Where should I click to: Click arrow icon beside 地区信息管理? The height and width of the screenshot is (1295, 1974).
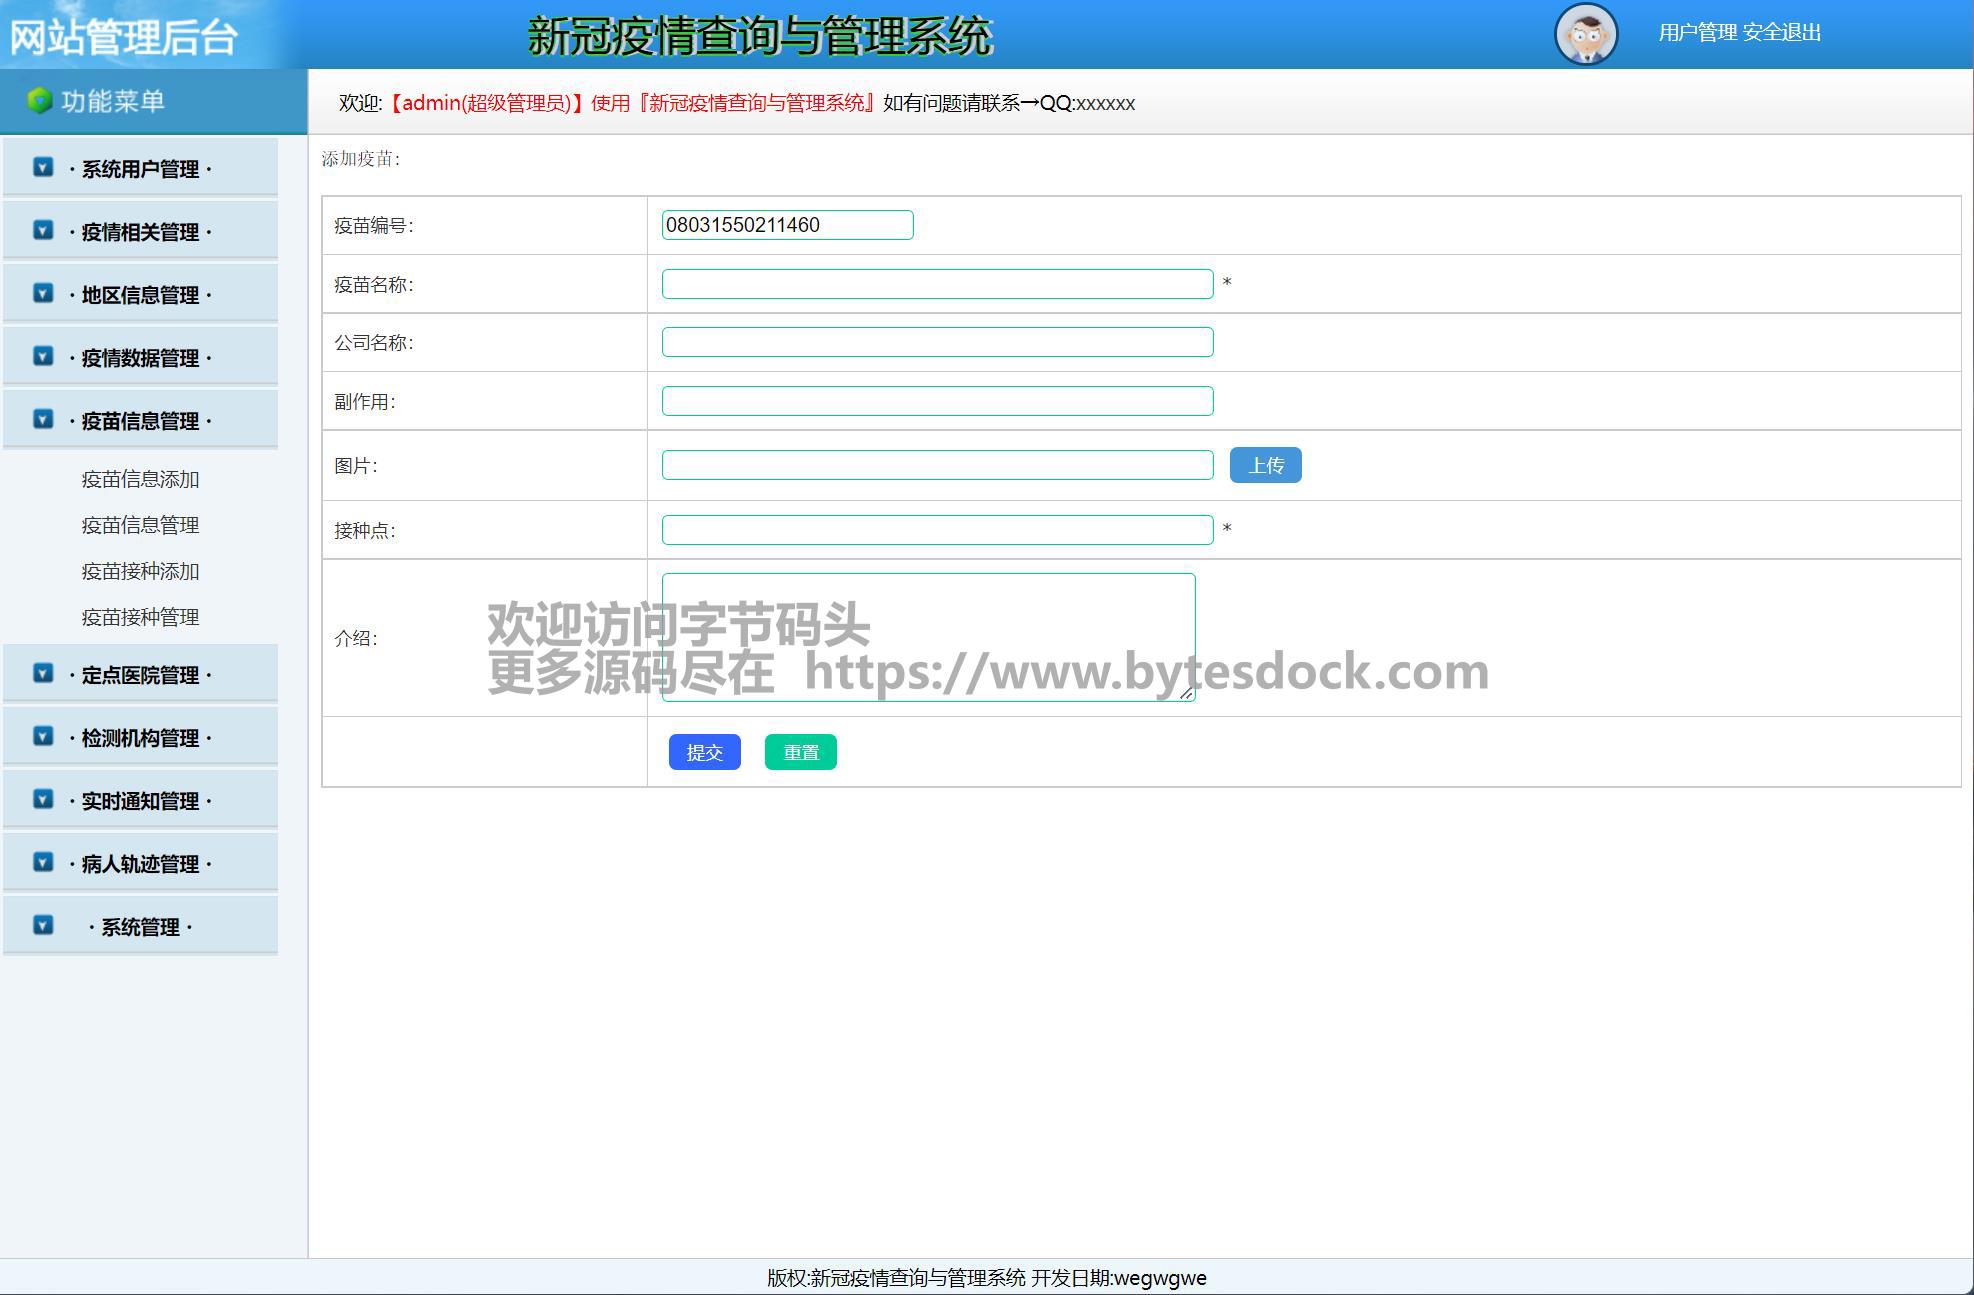coord(43,293)
